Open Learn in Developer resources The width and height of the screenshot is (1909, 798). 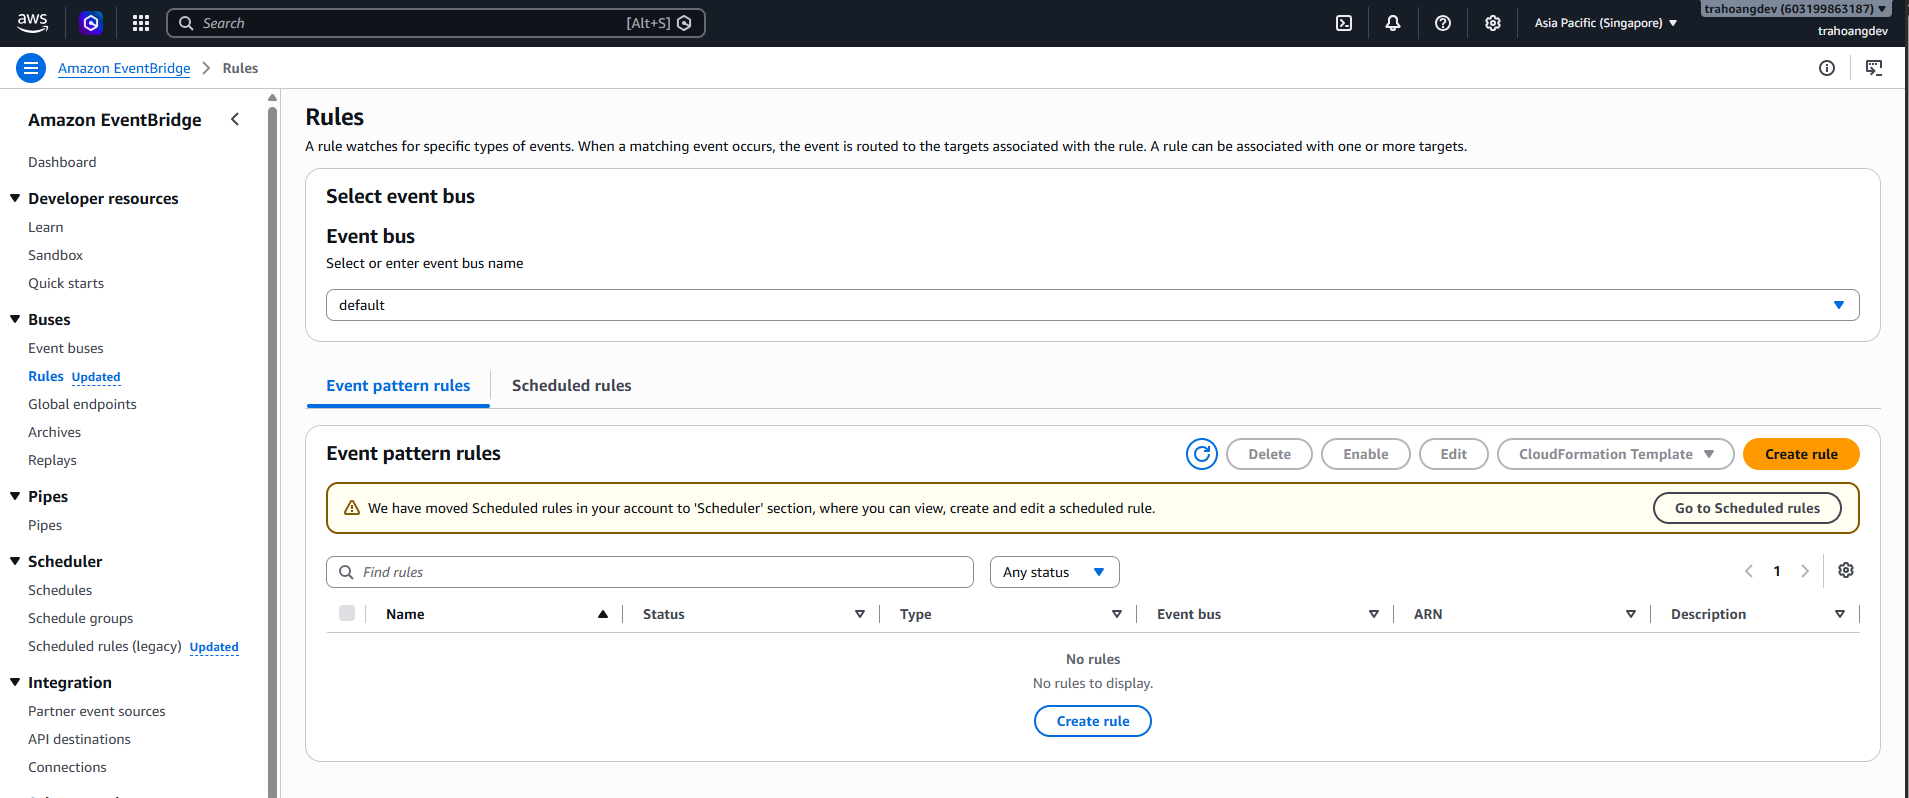click(x=45, y=227)
